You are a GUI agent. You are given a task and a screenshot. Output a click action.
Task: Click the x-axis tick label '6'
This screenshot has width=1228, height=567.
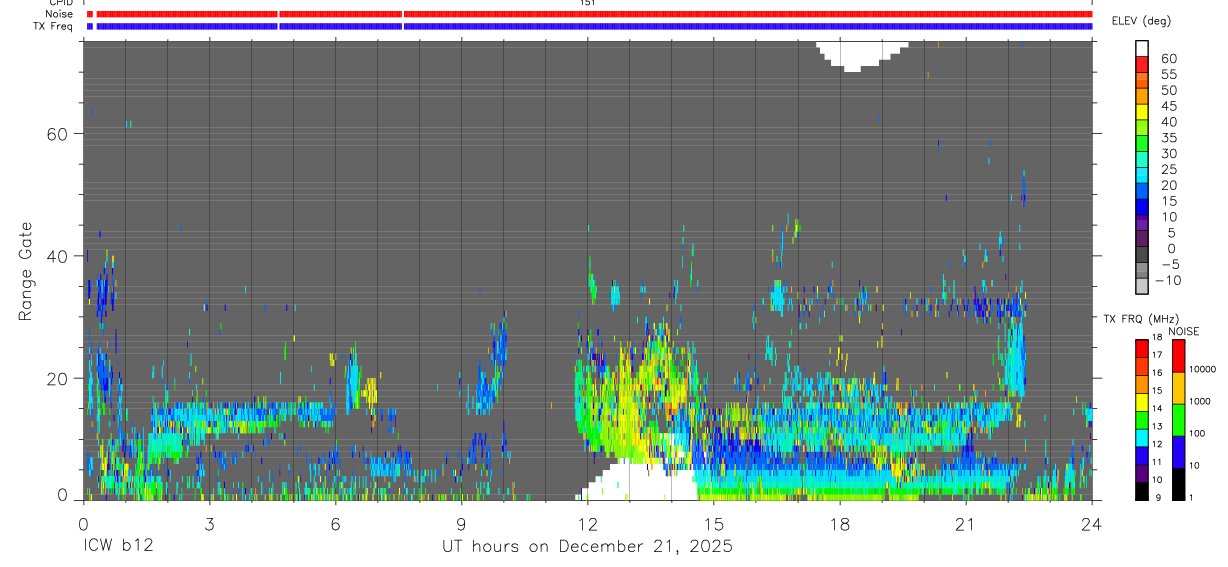[x=335, y=524]
